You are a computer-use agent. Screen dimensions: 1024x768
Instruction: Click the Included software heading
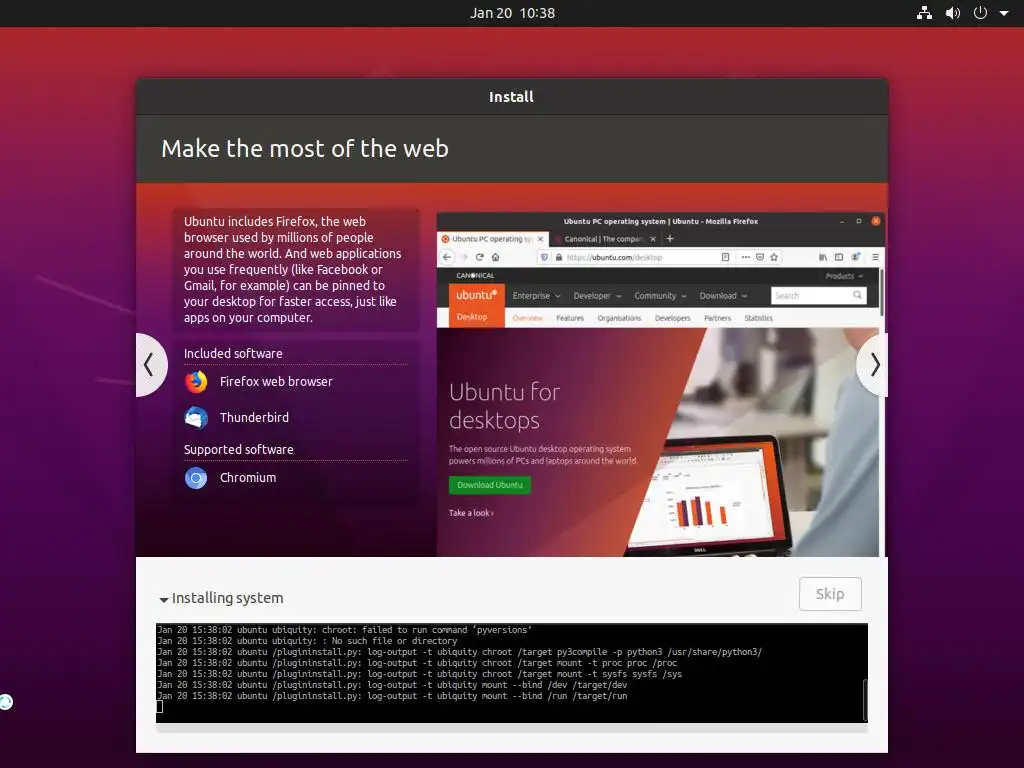[x=233, y=353]
